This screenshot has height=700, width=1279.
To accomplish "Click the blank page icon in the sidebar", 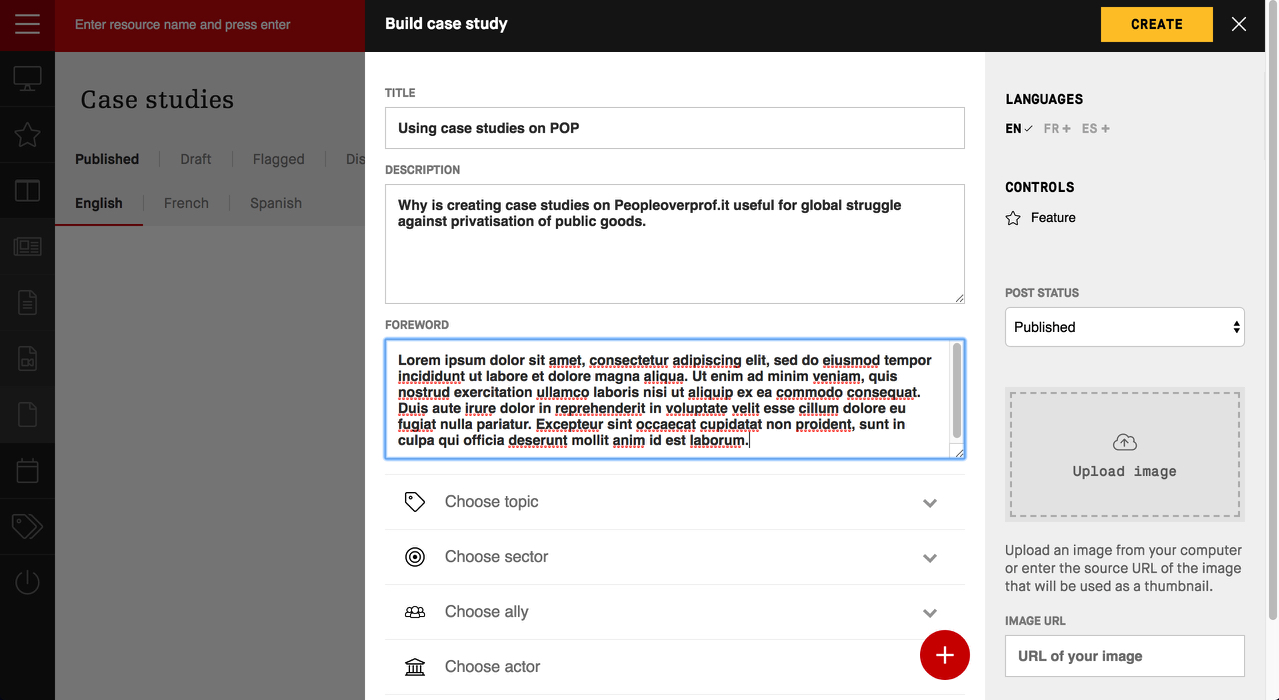I will pyautogui.click(x=27, y=414).
